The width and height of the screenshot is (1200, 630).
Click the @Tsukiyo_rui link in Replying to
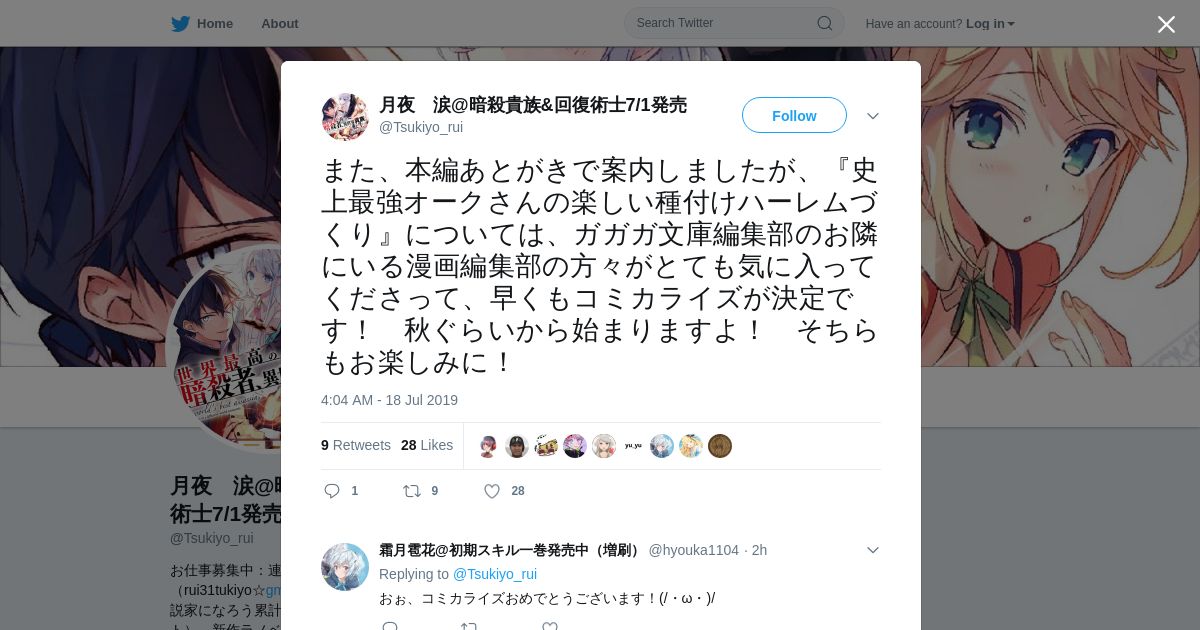coord(495,574)
